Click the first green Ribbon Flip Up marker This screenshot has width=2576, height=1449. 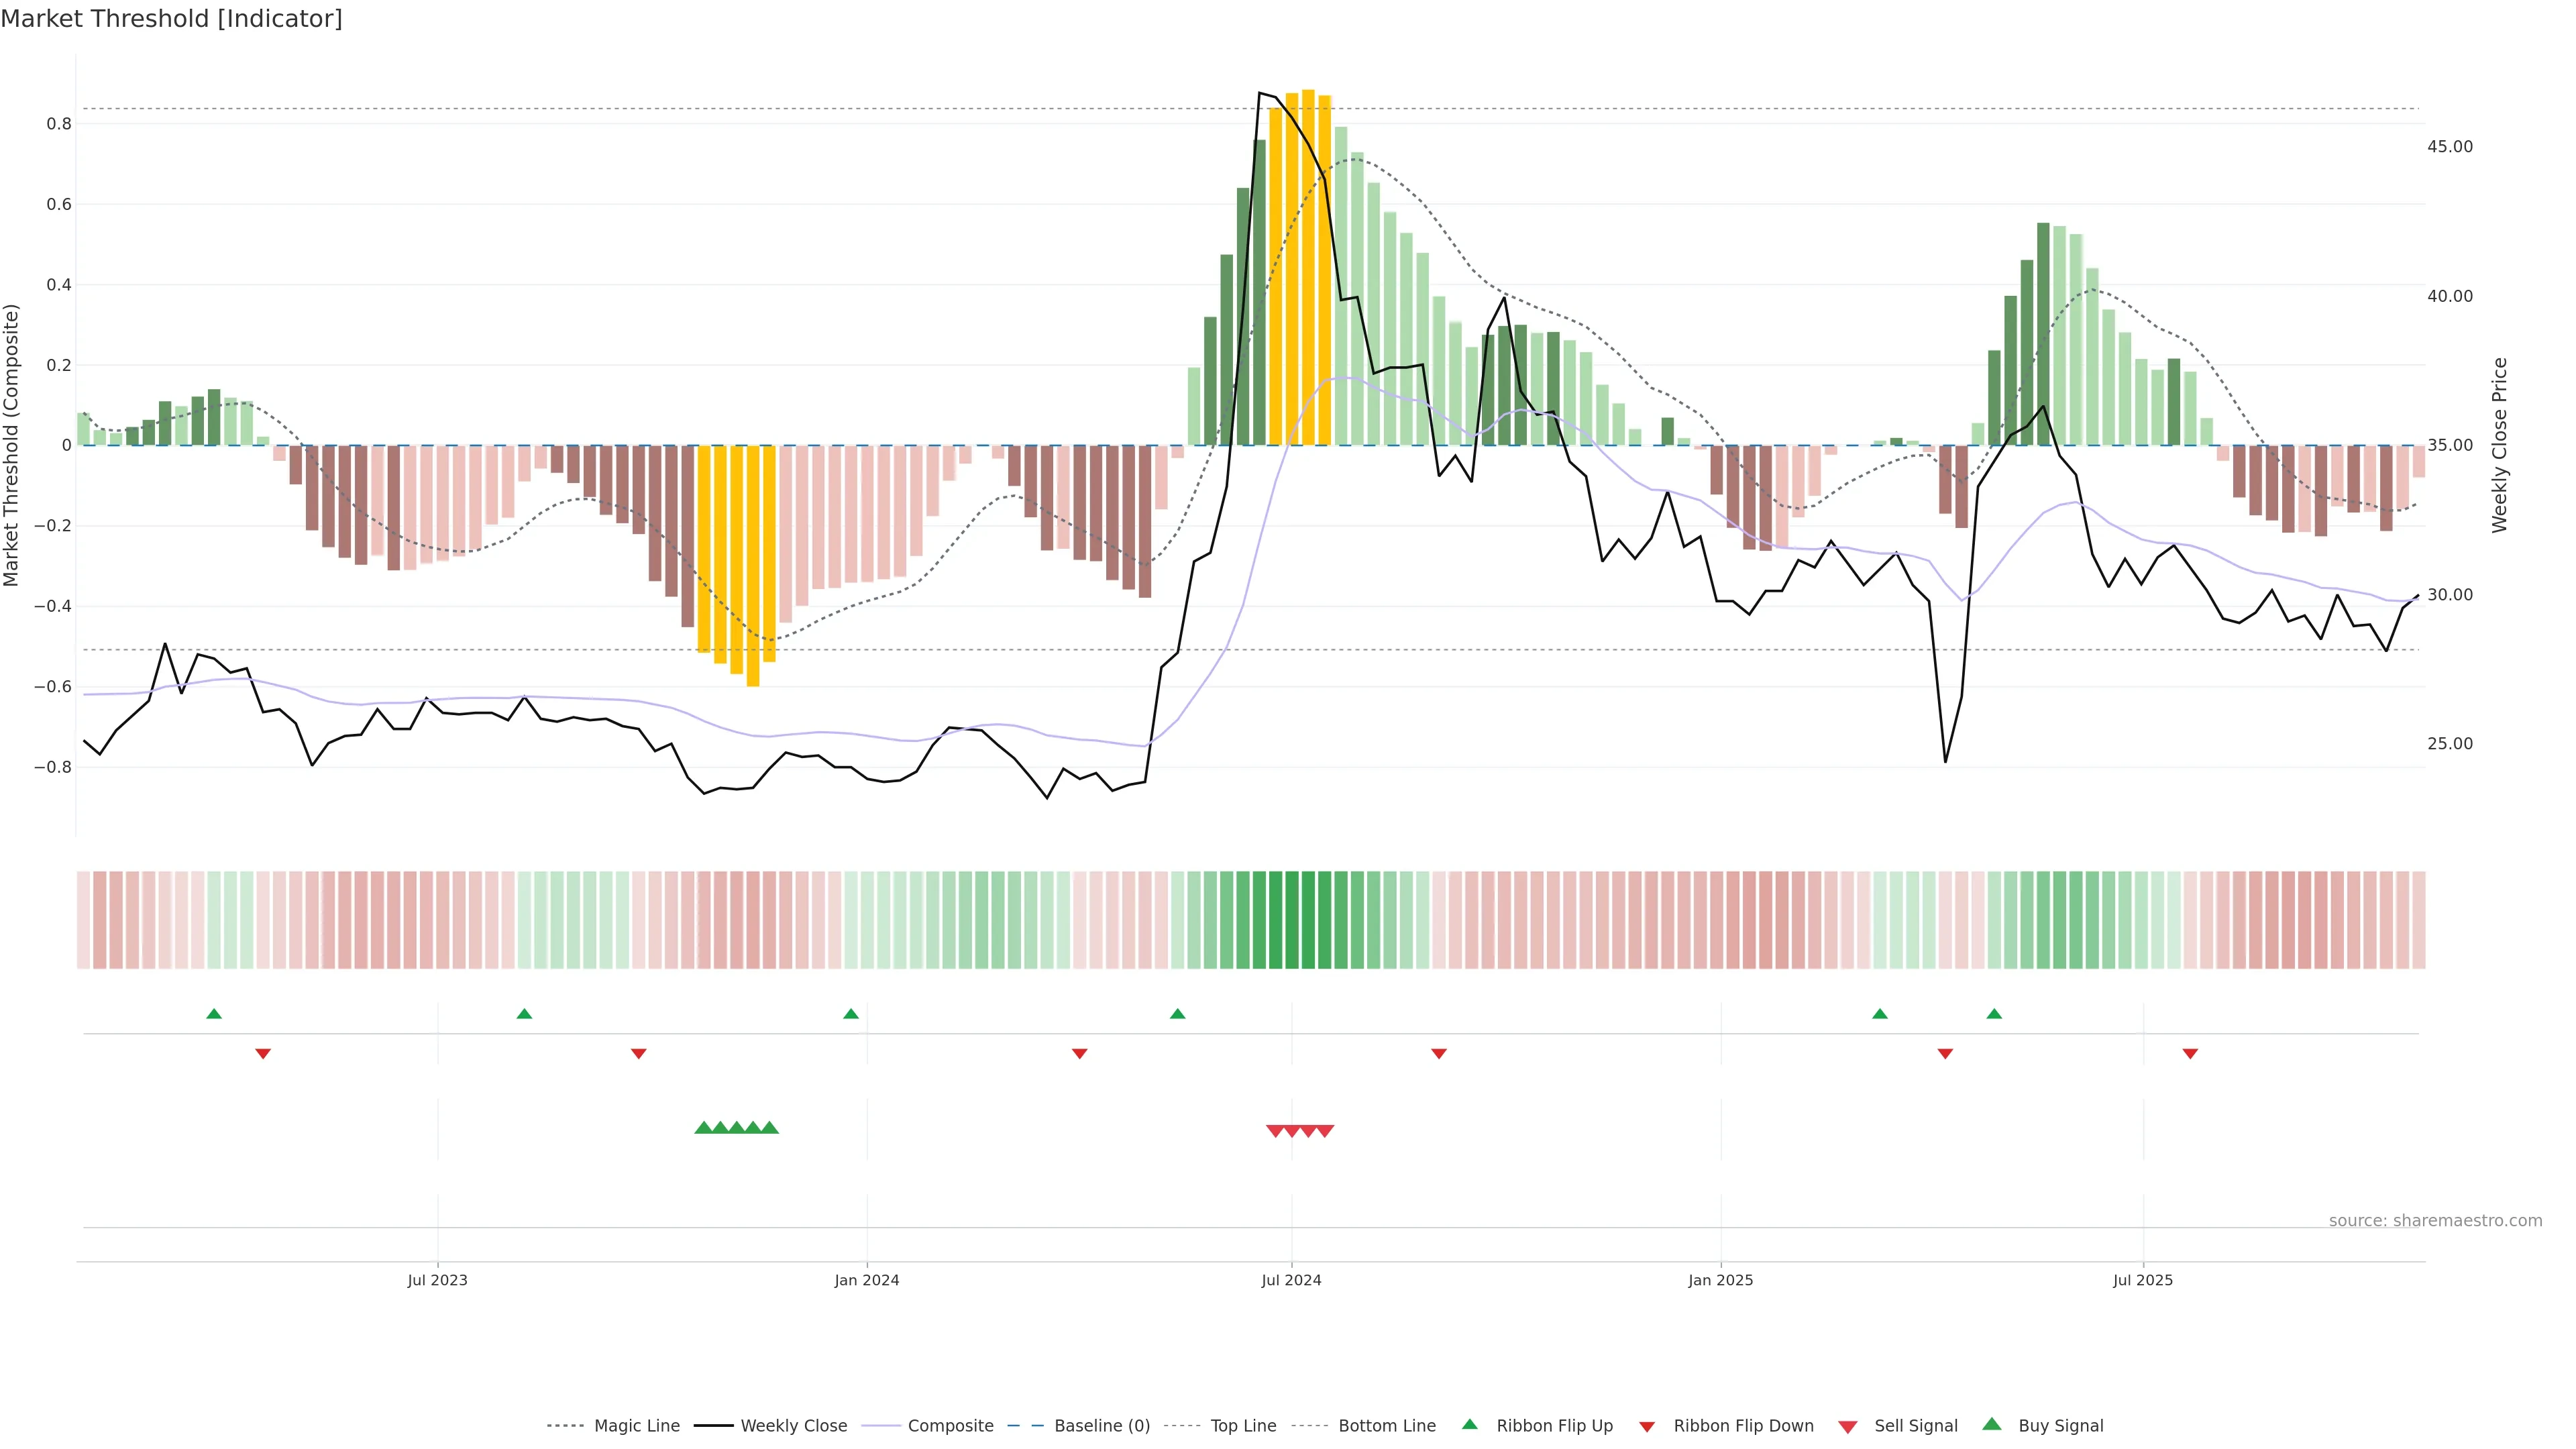coord(214,1014)
